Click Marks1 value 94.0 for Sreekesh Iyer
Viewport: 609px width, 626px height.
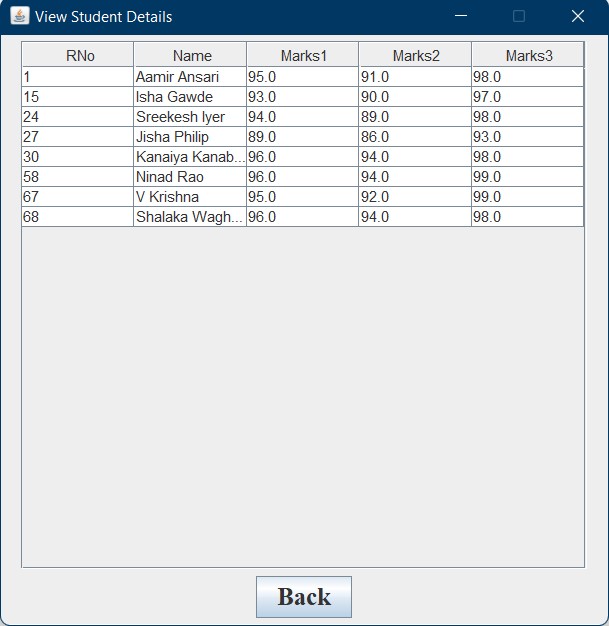[x=303, y=117]
